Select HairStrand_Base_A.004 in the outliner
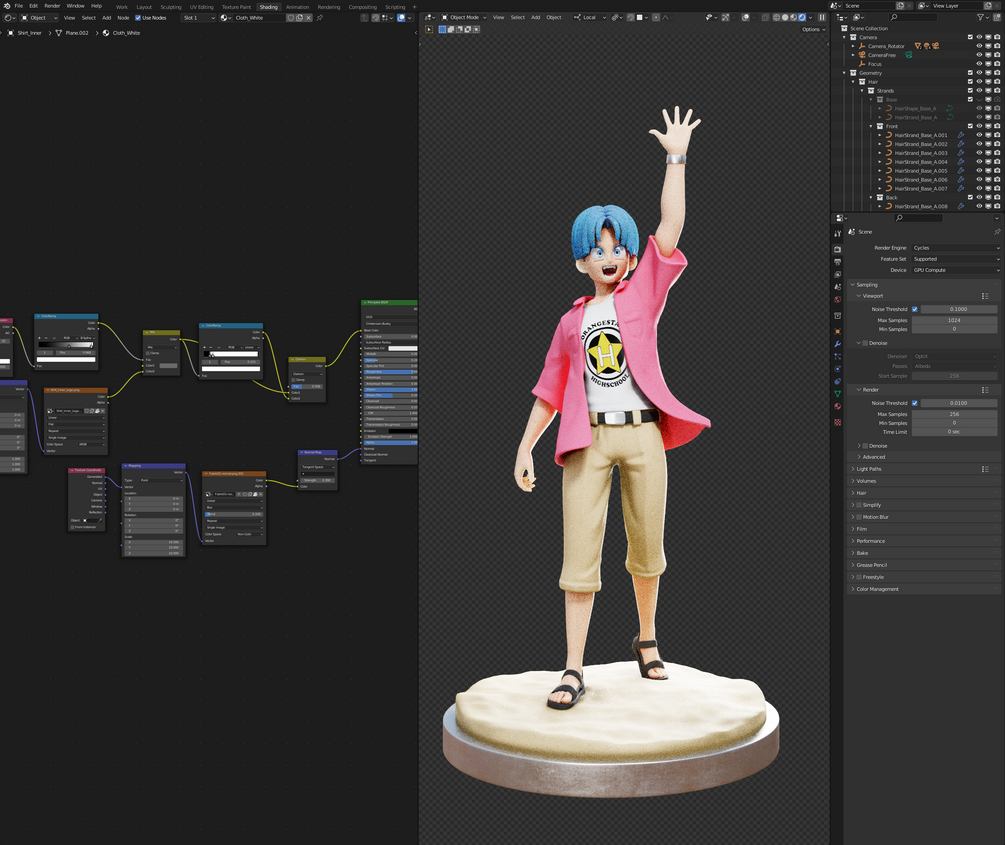 pos(920,162)
